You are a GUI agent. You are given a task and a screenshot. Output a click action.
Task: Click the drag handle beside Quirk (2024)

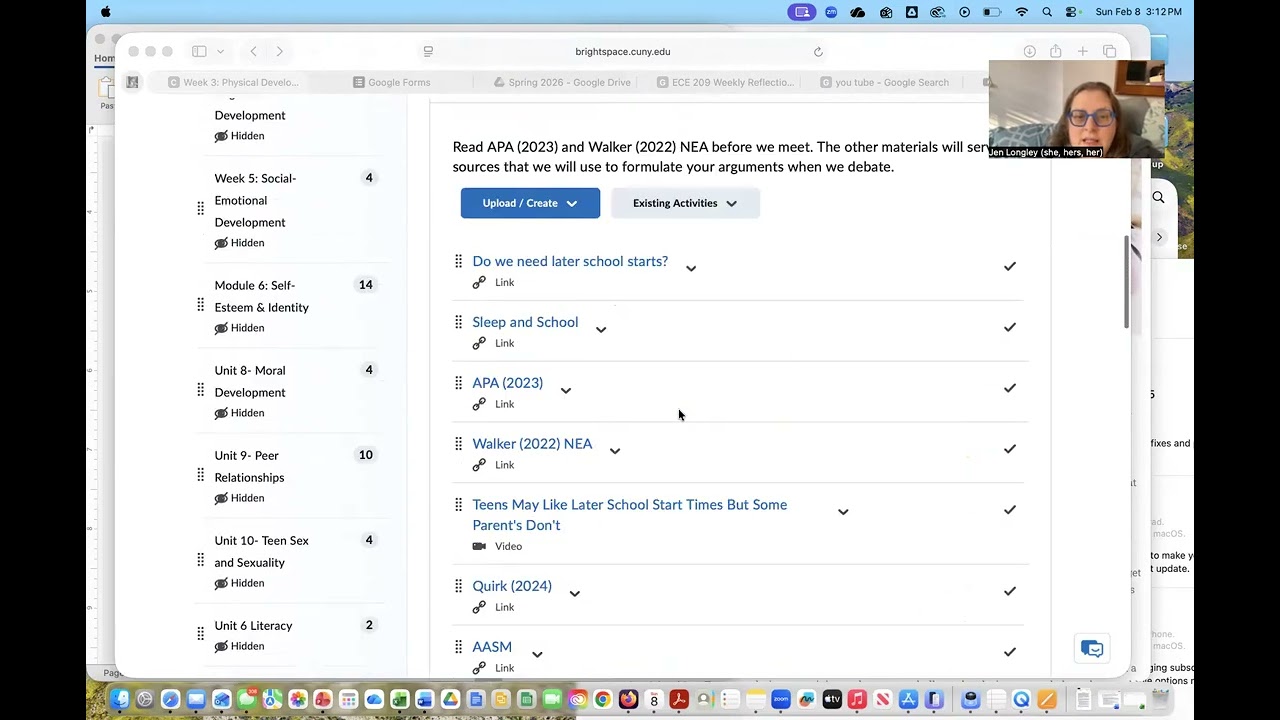tap(458, 586)
